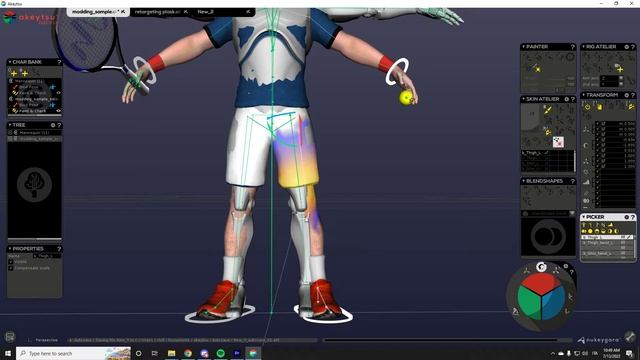The height and width of the screenshot is (360, 640).
Task: Click second yellow plus icon in Char Bank
Action: click(24, 73)
